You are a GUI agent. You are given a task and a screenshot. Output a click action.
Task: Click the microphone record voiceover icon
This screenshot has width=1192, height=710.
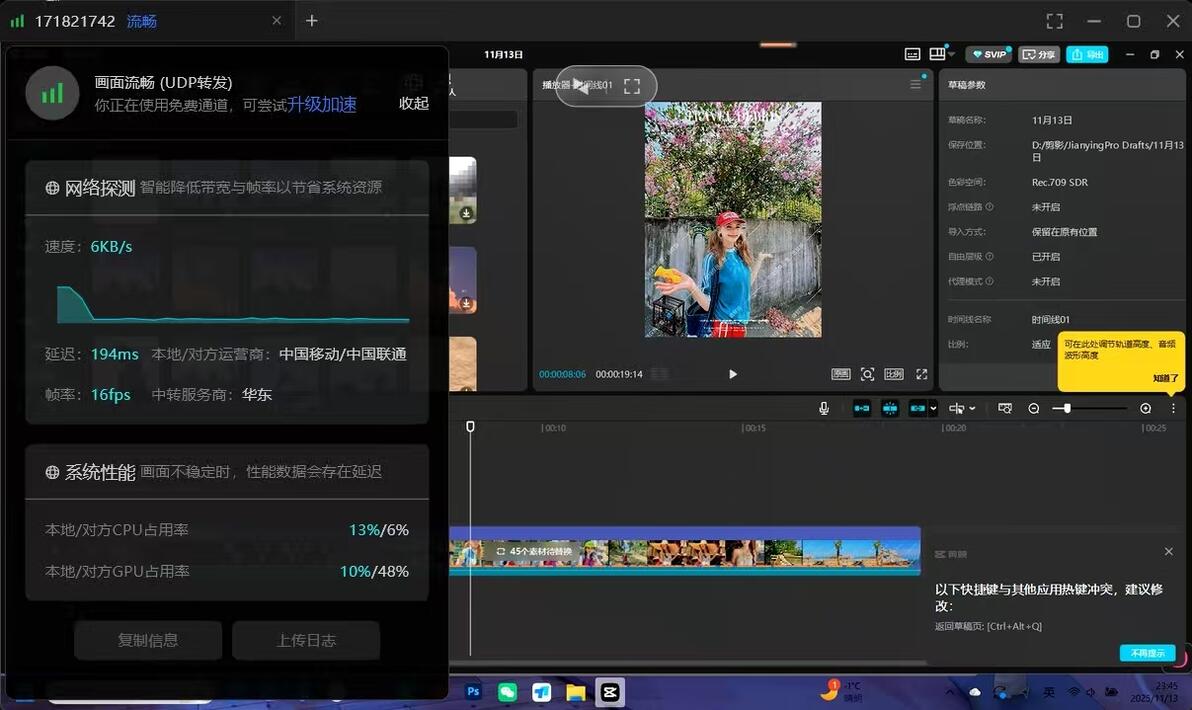[824, 408]
